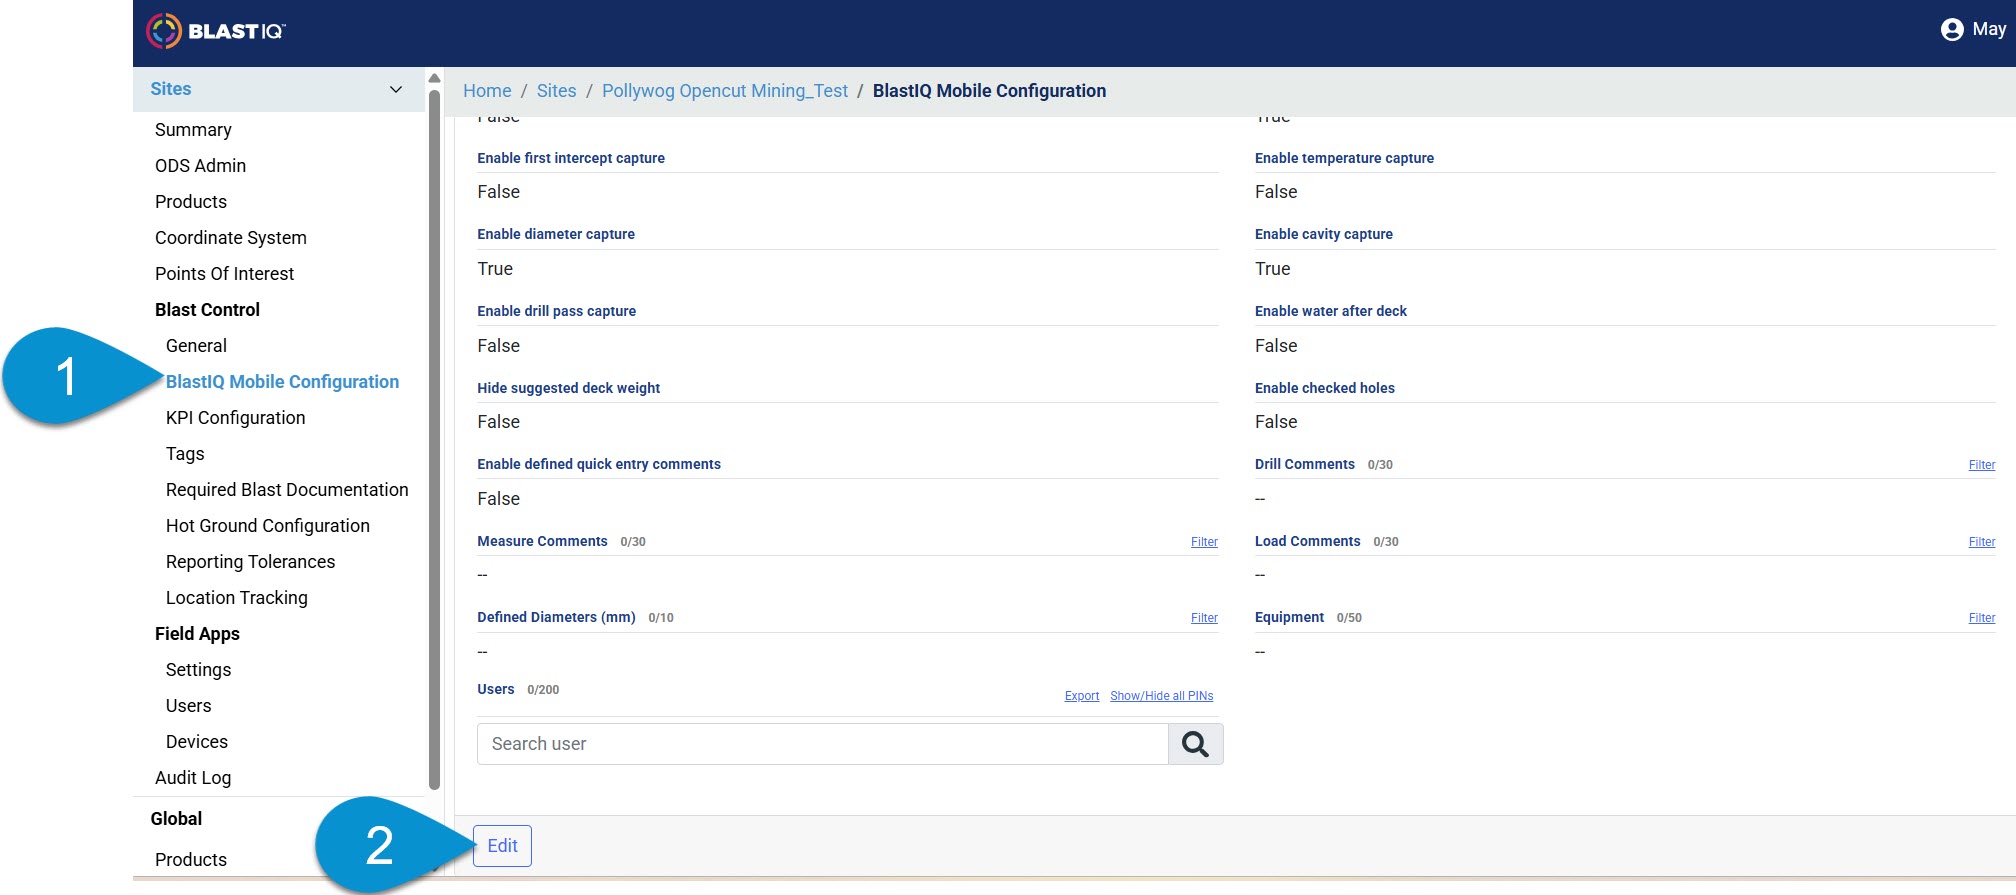Screen dimensions: 2016x895
Task: Click the Edit button
Action: pyautogui.click(x=502, y=846)
